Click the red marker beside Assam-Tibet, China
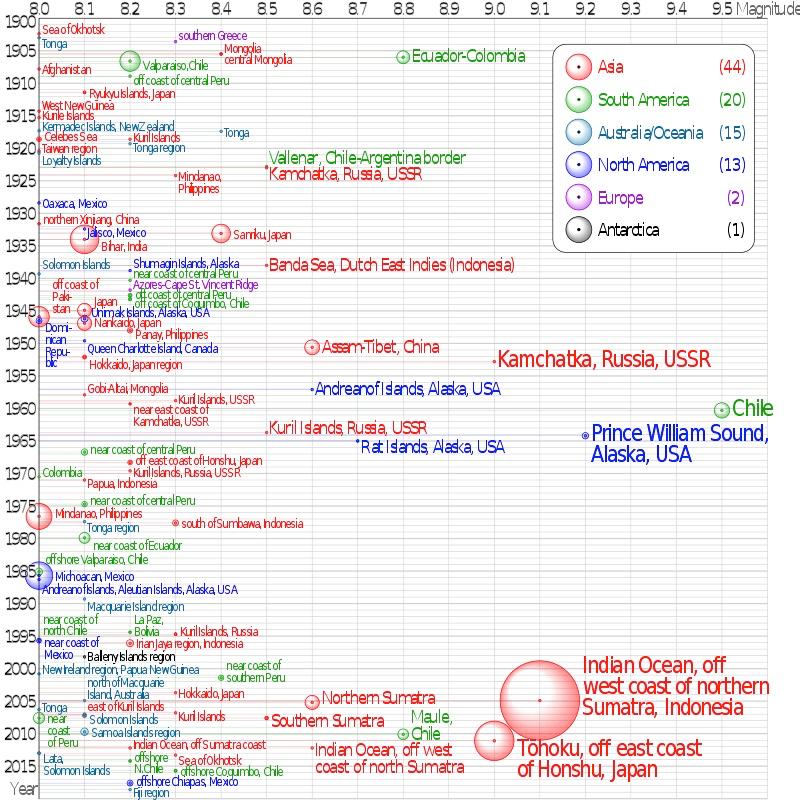The image size is (800, 800). (312, 347)
